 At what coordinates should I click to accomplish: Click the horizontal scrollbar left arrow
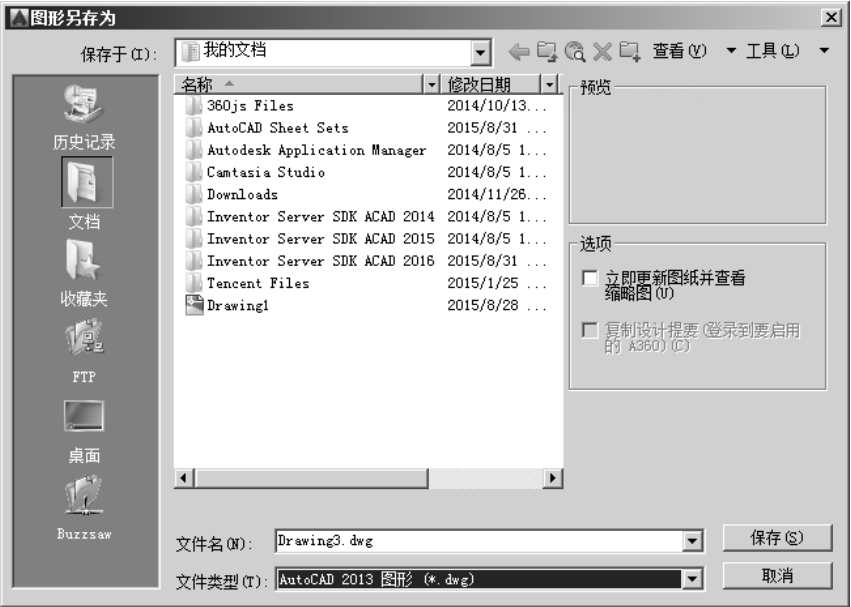(x=183, y=478)
